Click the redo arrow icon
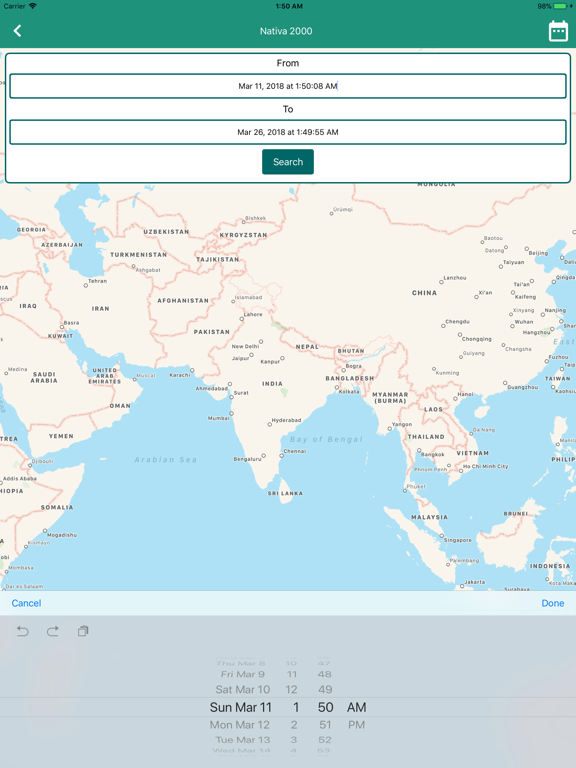The width and height of the screenshot is (576, 768). (x=53, y=631)
